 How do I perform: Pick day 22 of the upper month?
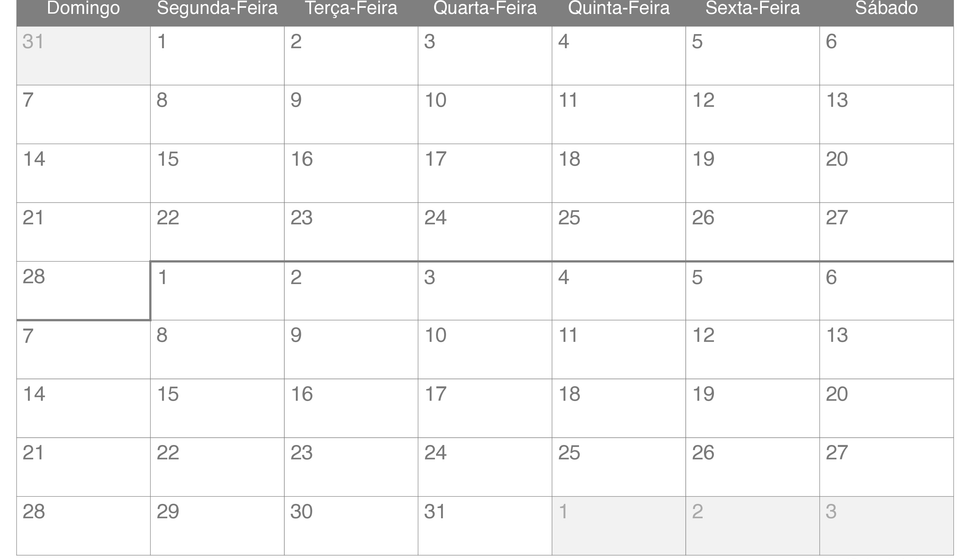[x=217, y=232]
